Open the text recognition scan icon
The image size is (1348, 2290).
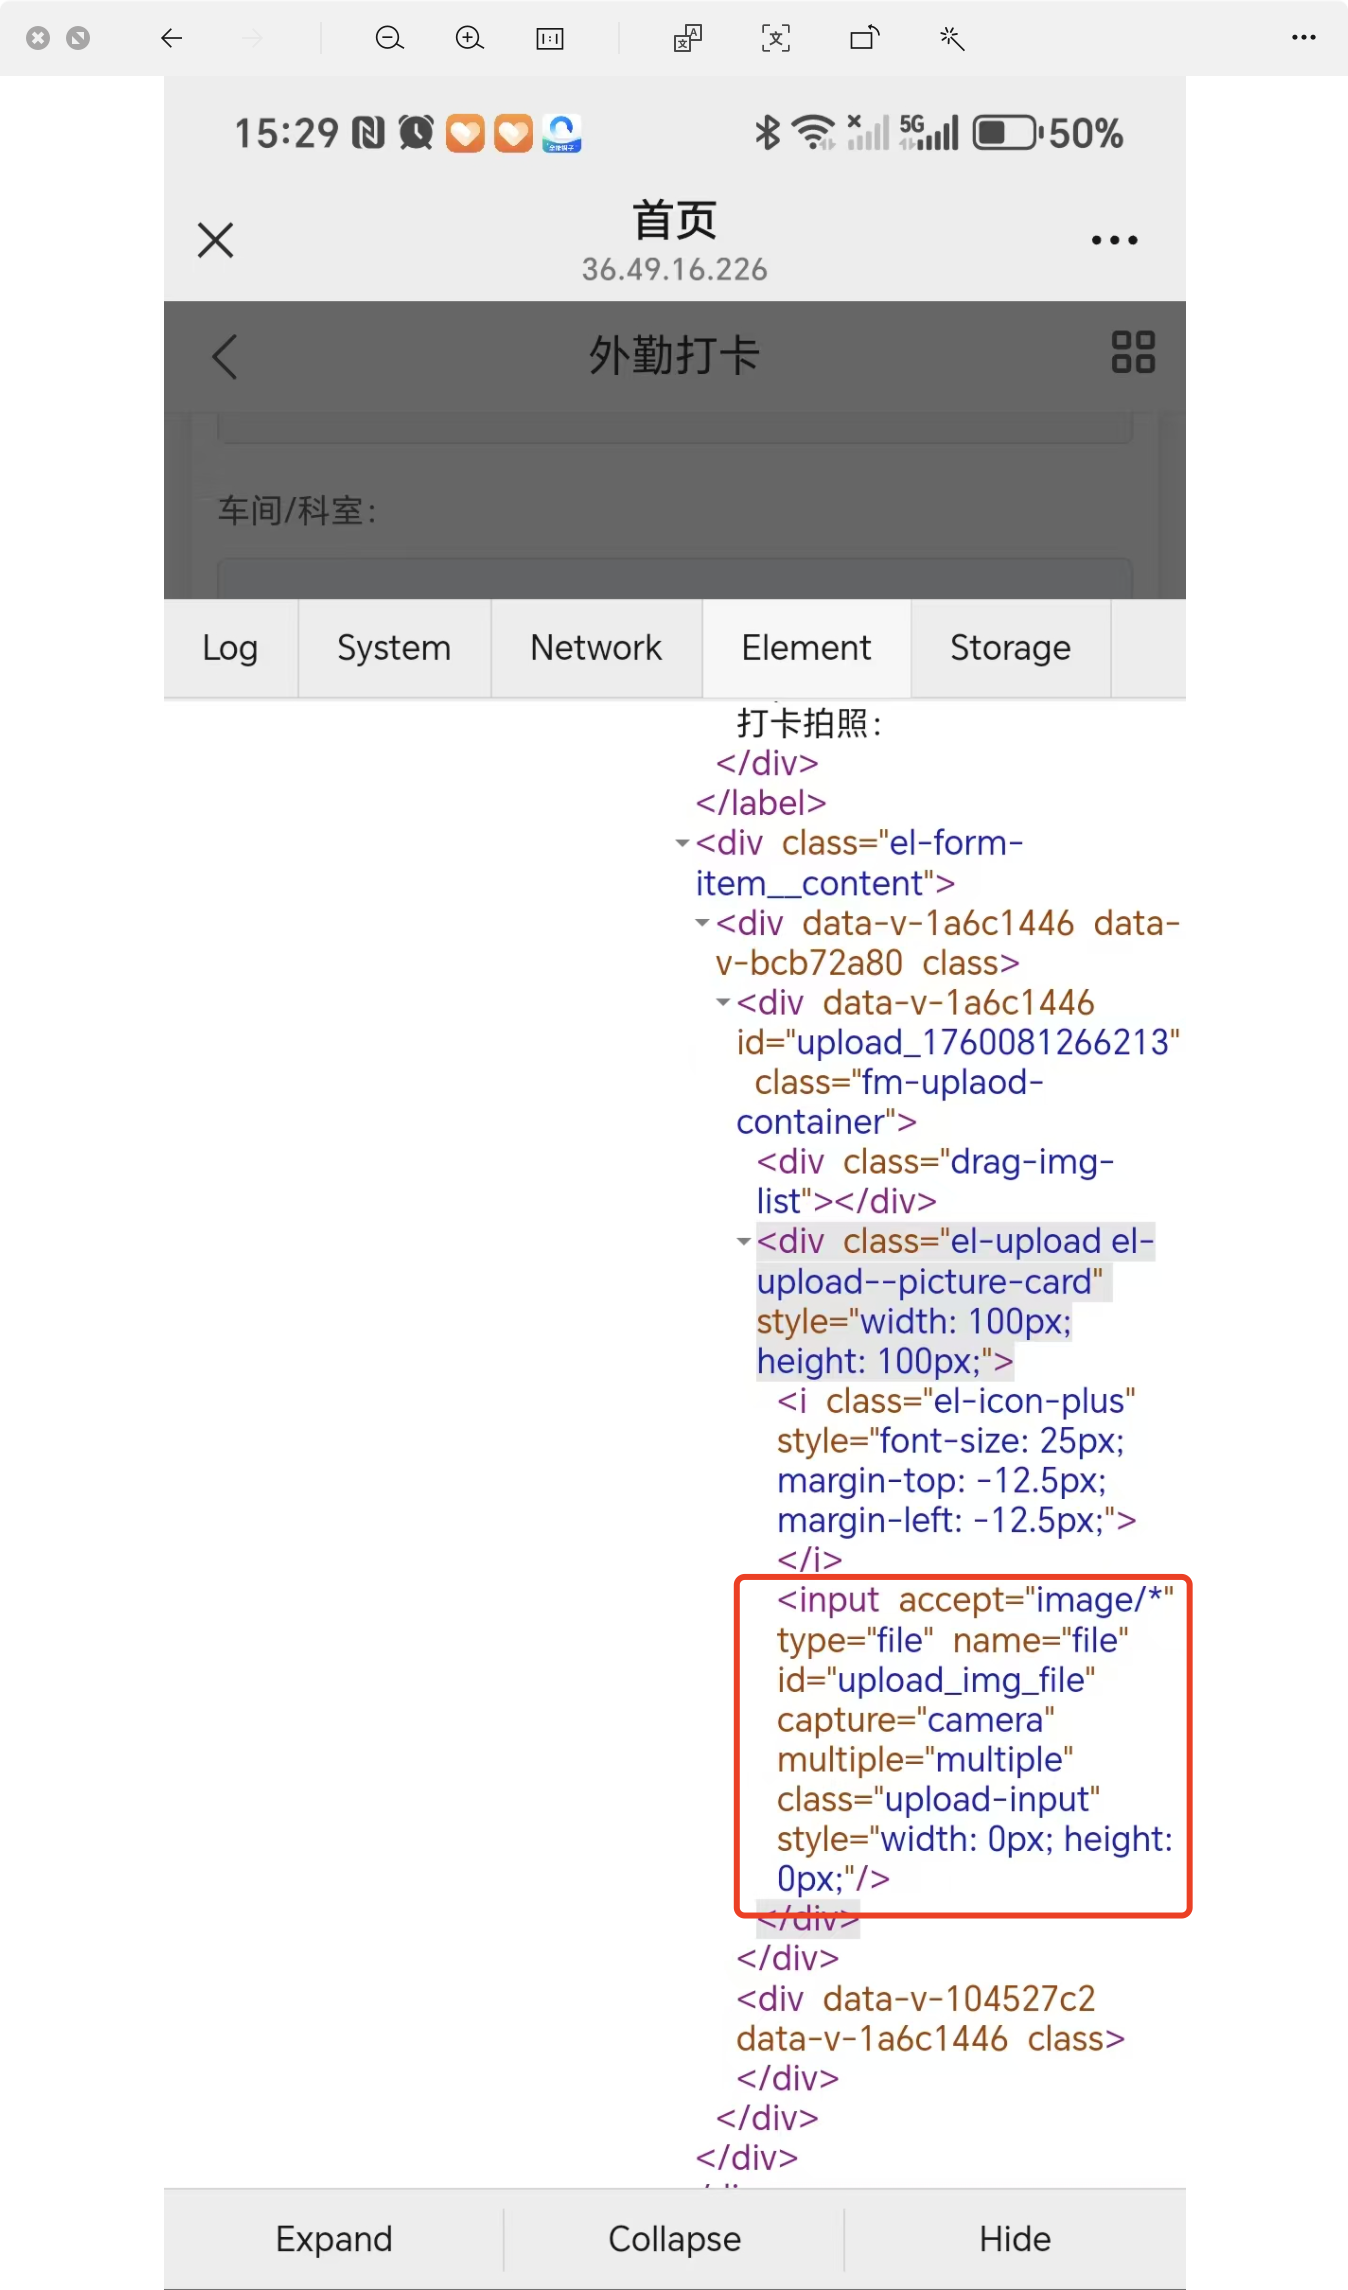point(776,38)
